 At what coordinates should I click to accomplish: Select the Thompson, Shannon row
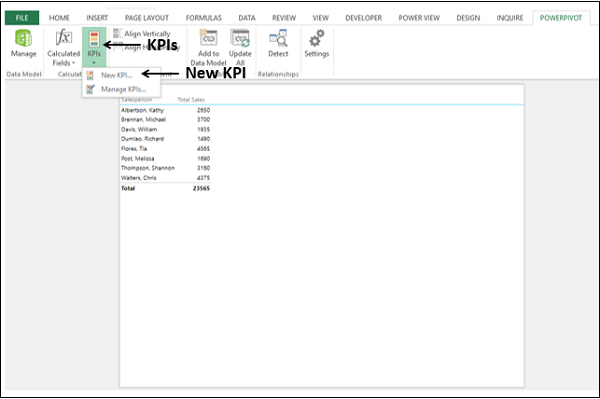[165, 168]
